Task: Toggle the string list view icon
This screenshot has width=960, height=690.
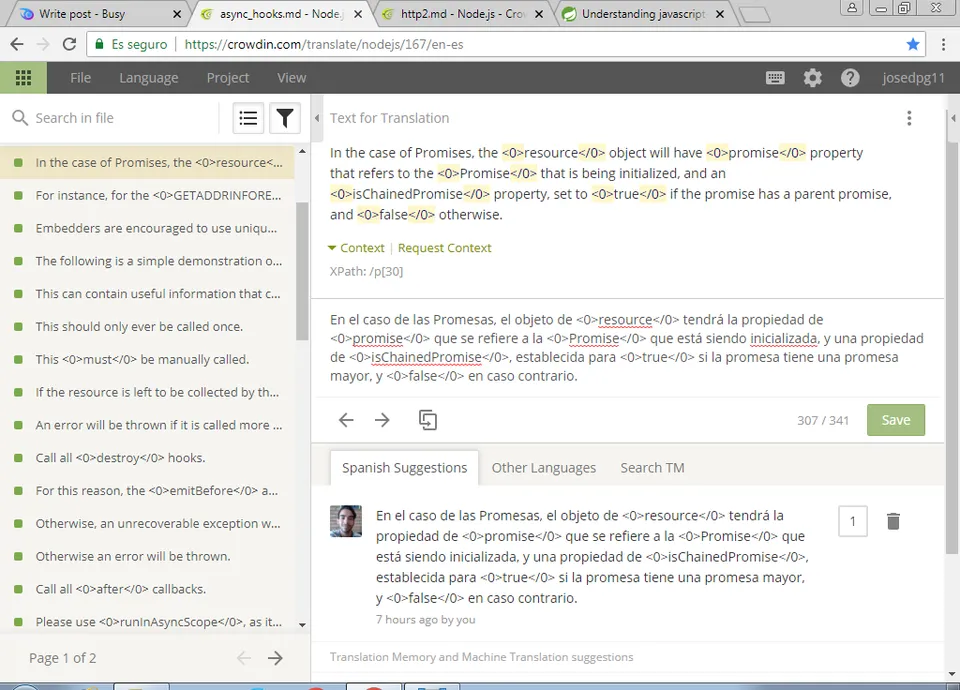Action: [248, 118]
